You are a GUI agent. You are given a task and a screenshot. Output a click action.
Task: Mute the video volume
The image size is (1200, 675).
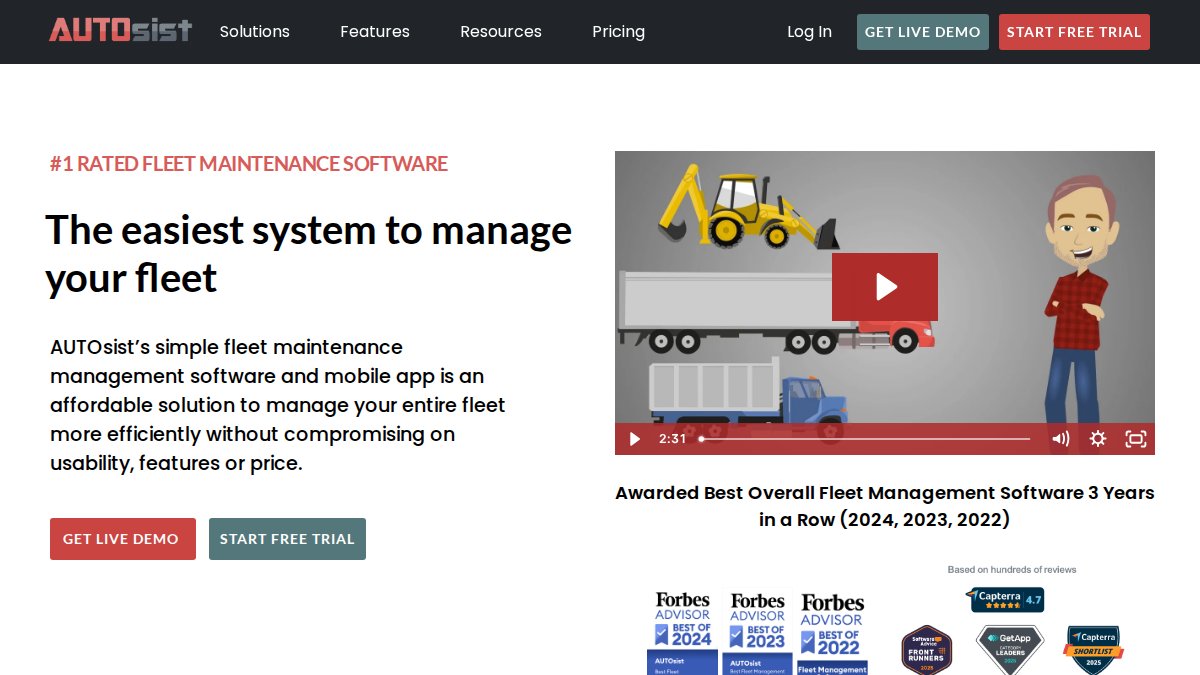click(x=1060, y=439)
